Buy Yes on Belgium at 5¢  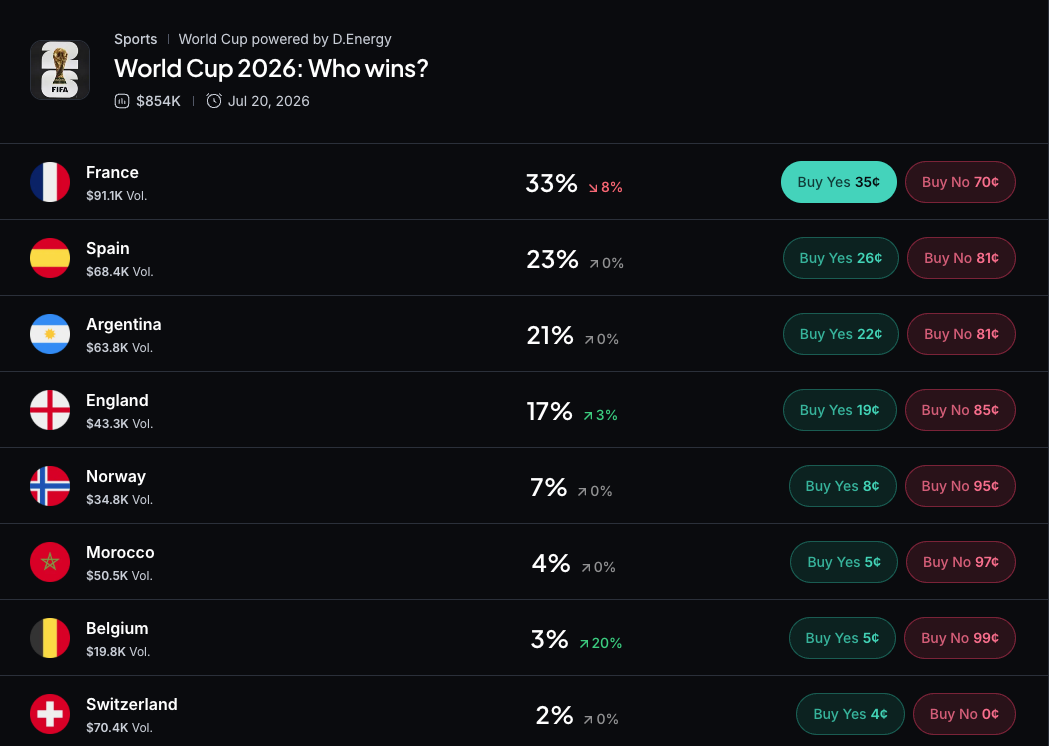coord(842,638)
